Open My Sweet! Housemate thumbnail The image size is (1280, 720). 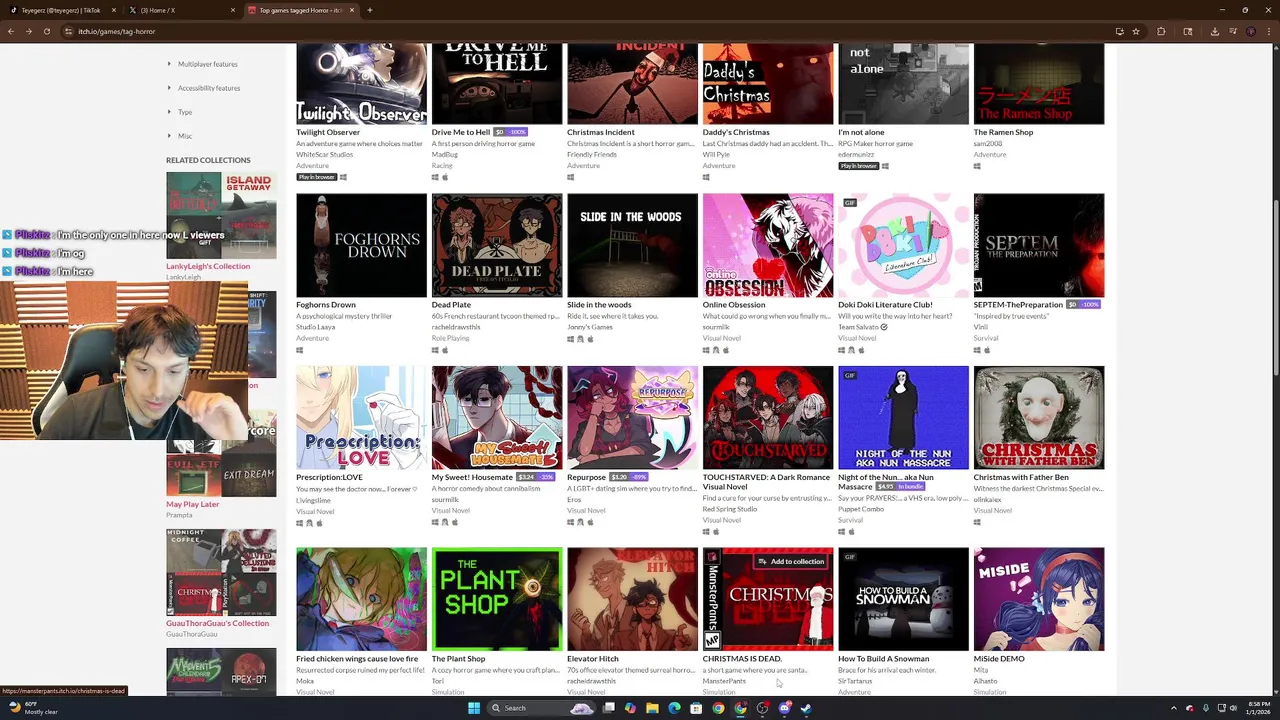tap(497, 418)
